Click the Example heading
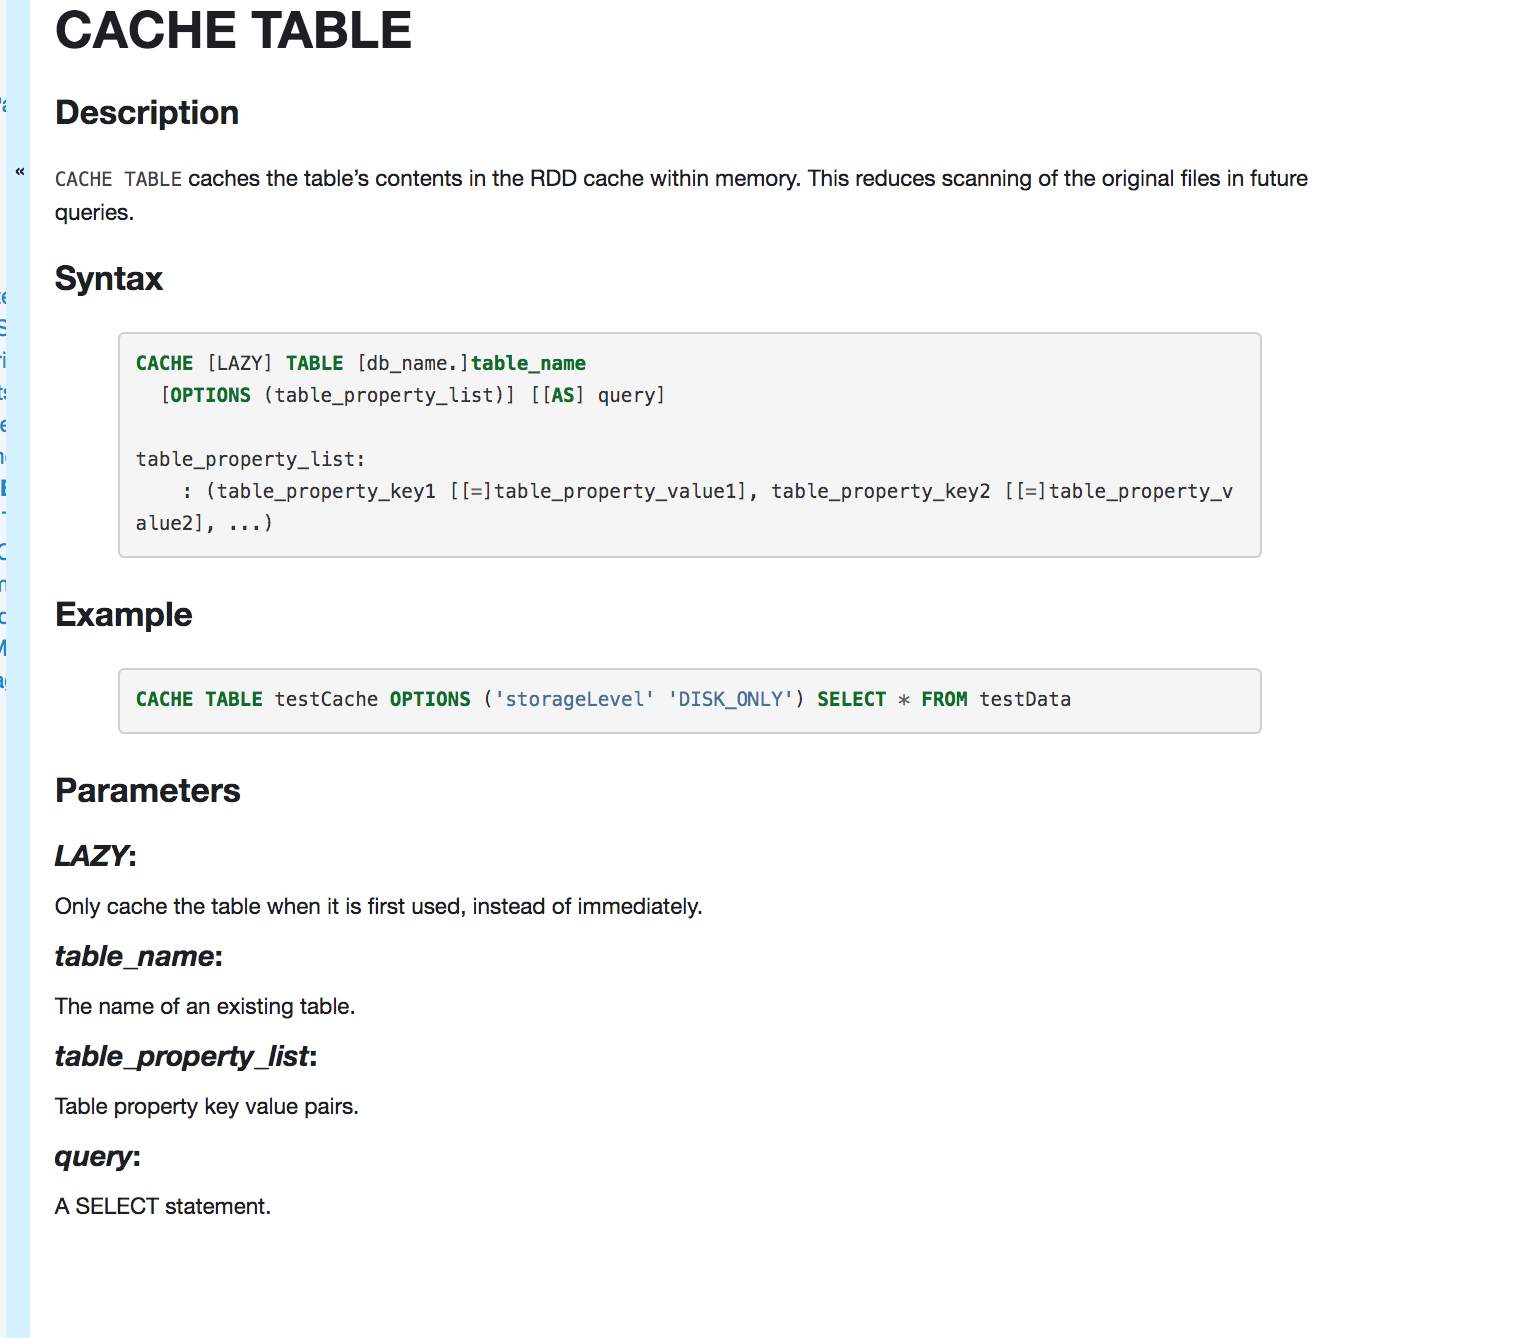The height and width of the screenshot is (1338, 1518). (x=124, y=614)
